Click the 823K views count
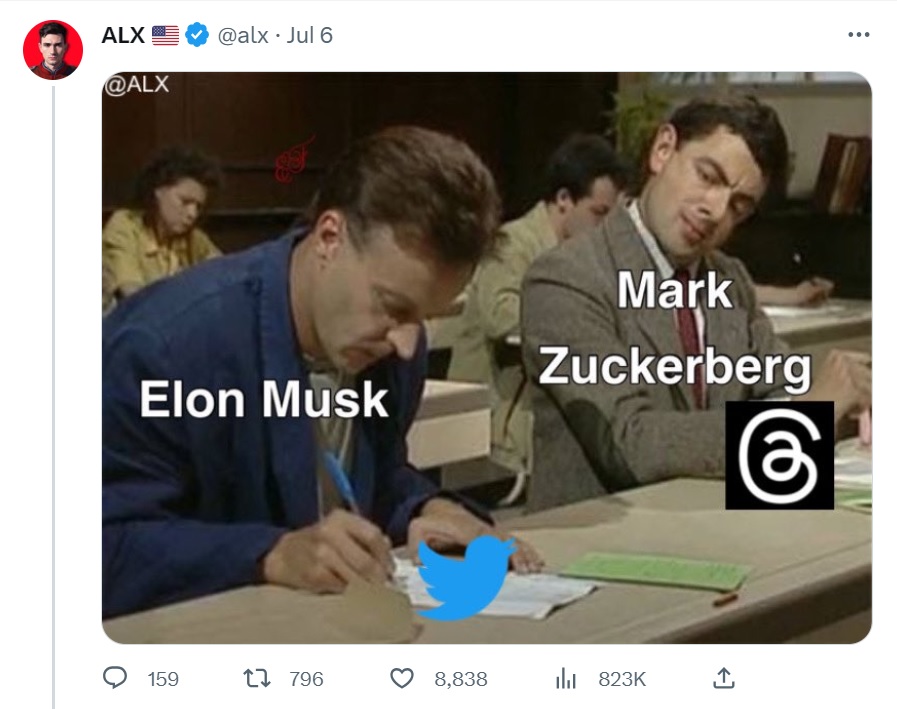897x709 pixels. click(622, 679)
